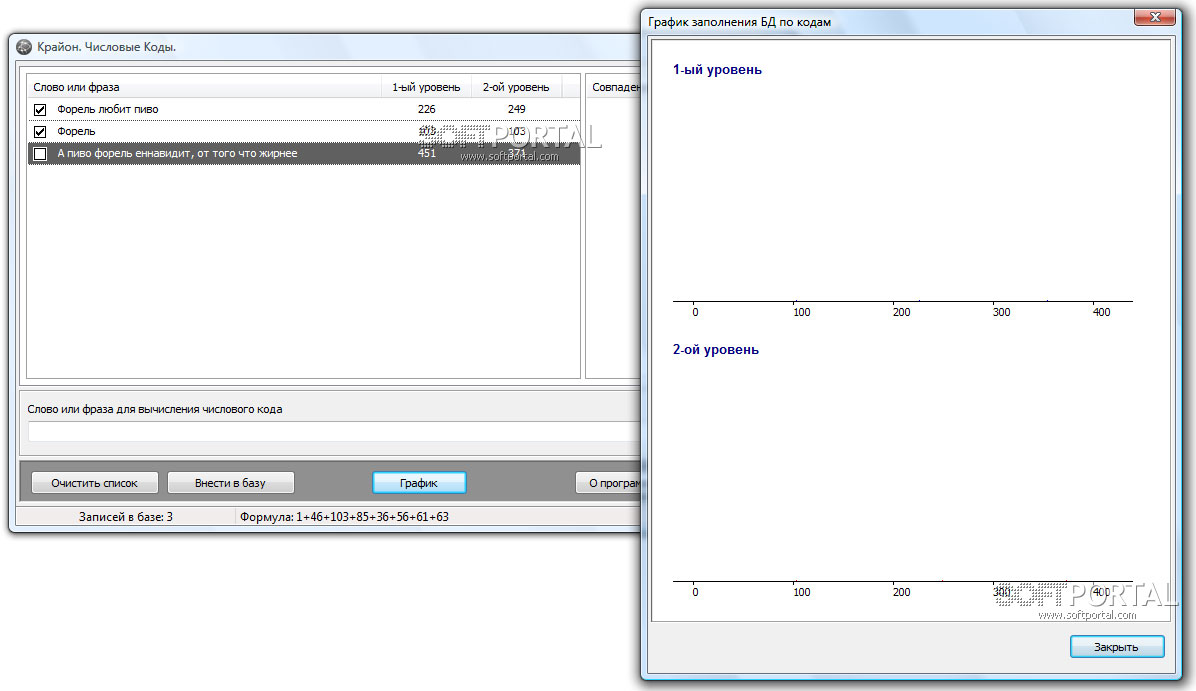Select the 'Форель любит пиво' row text
The width and height of the screenshot is (1196, 691).
click(x=108, y=109)
